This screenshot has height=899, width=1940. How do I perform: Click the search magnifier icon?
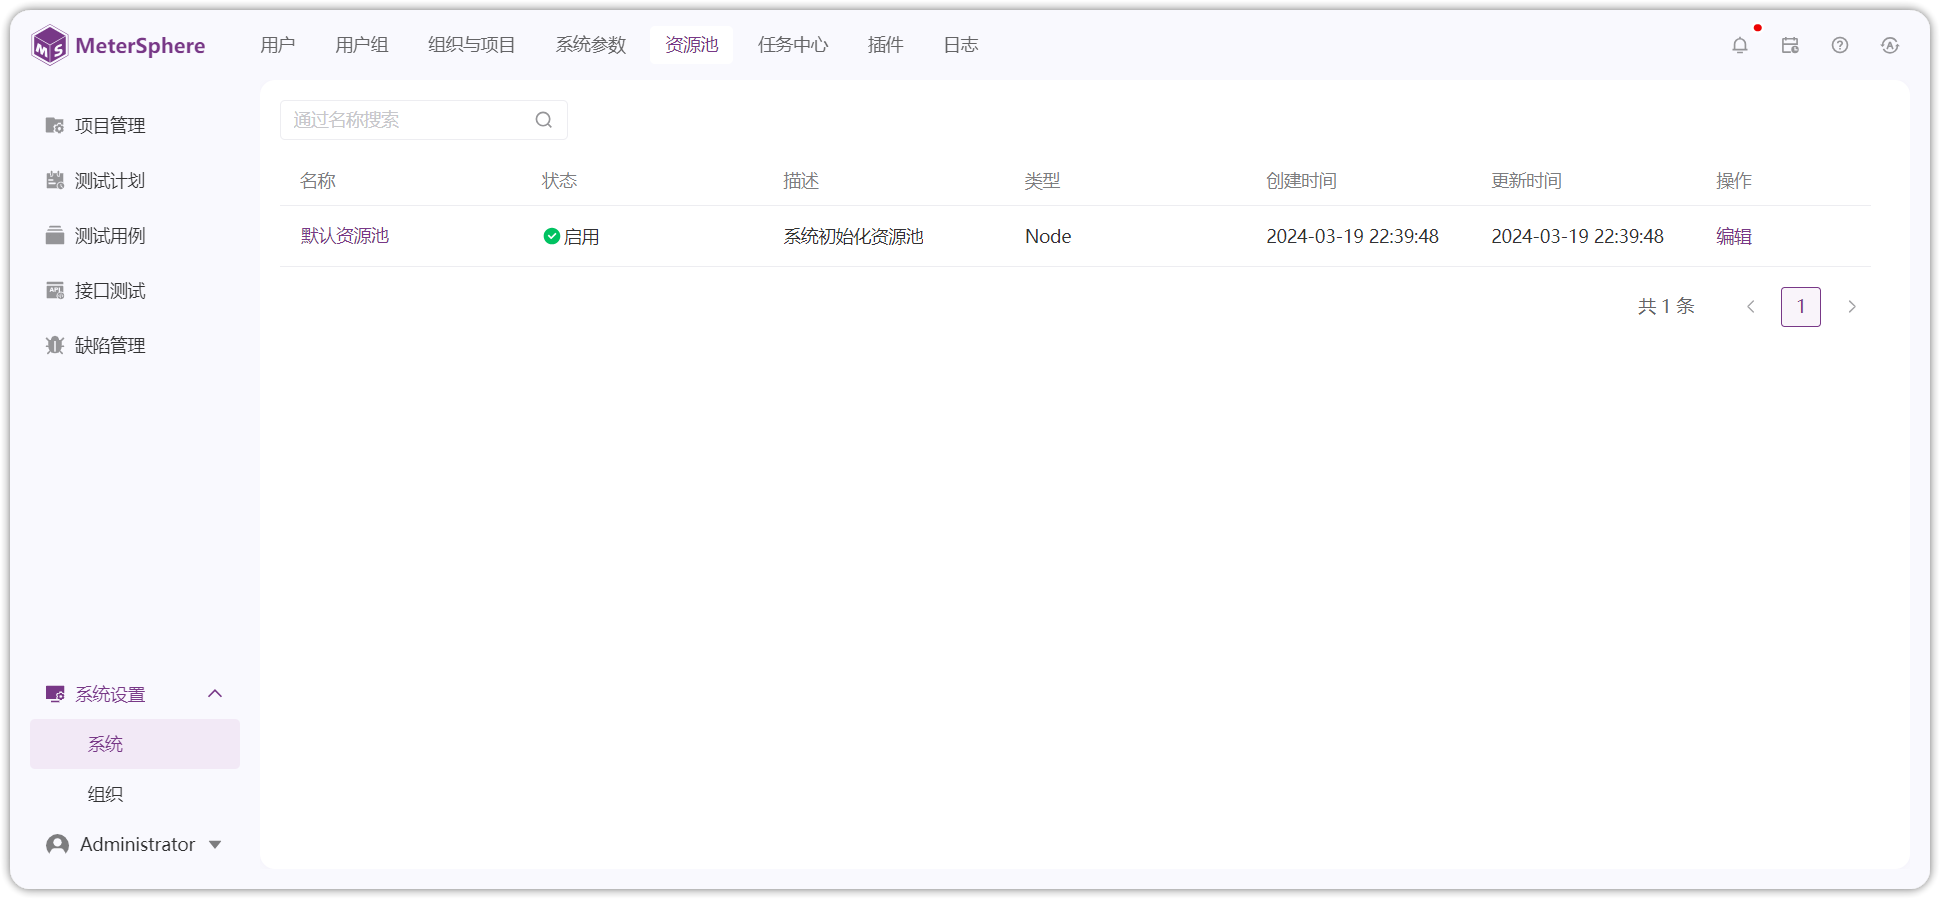tap(544, 120)
